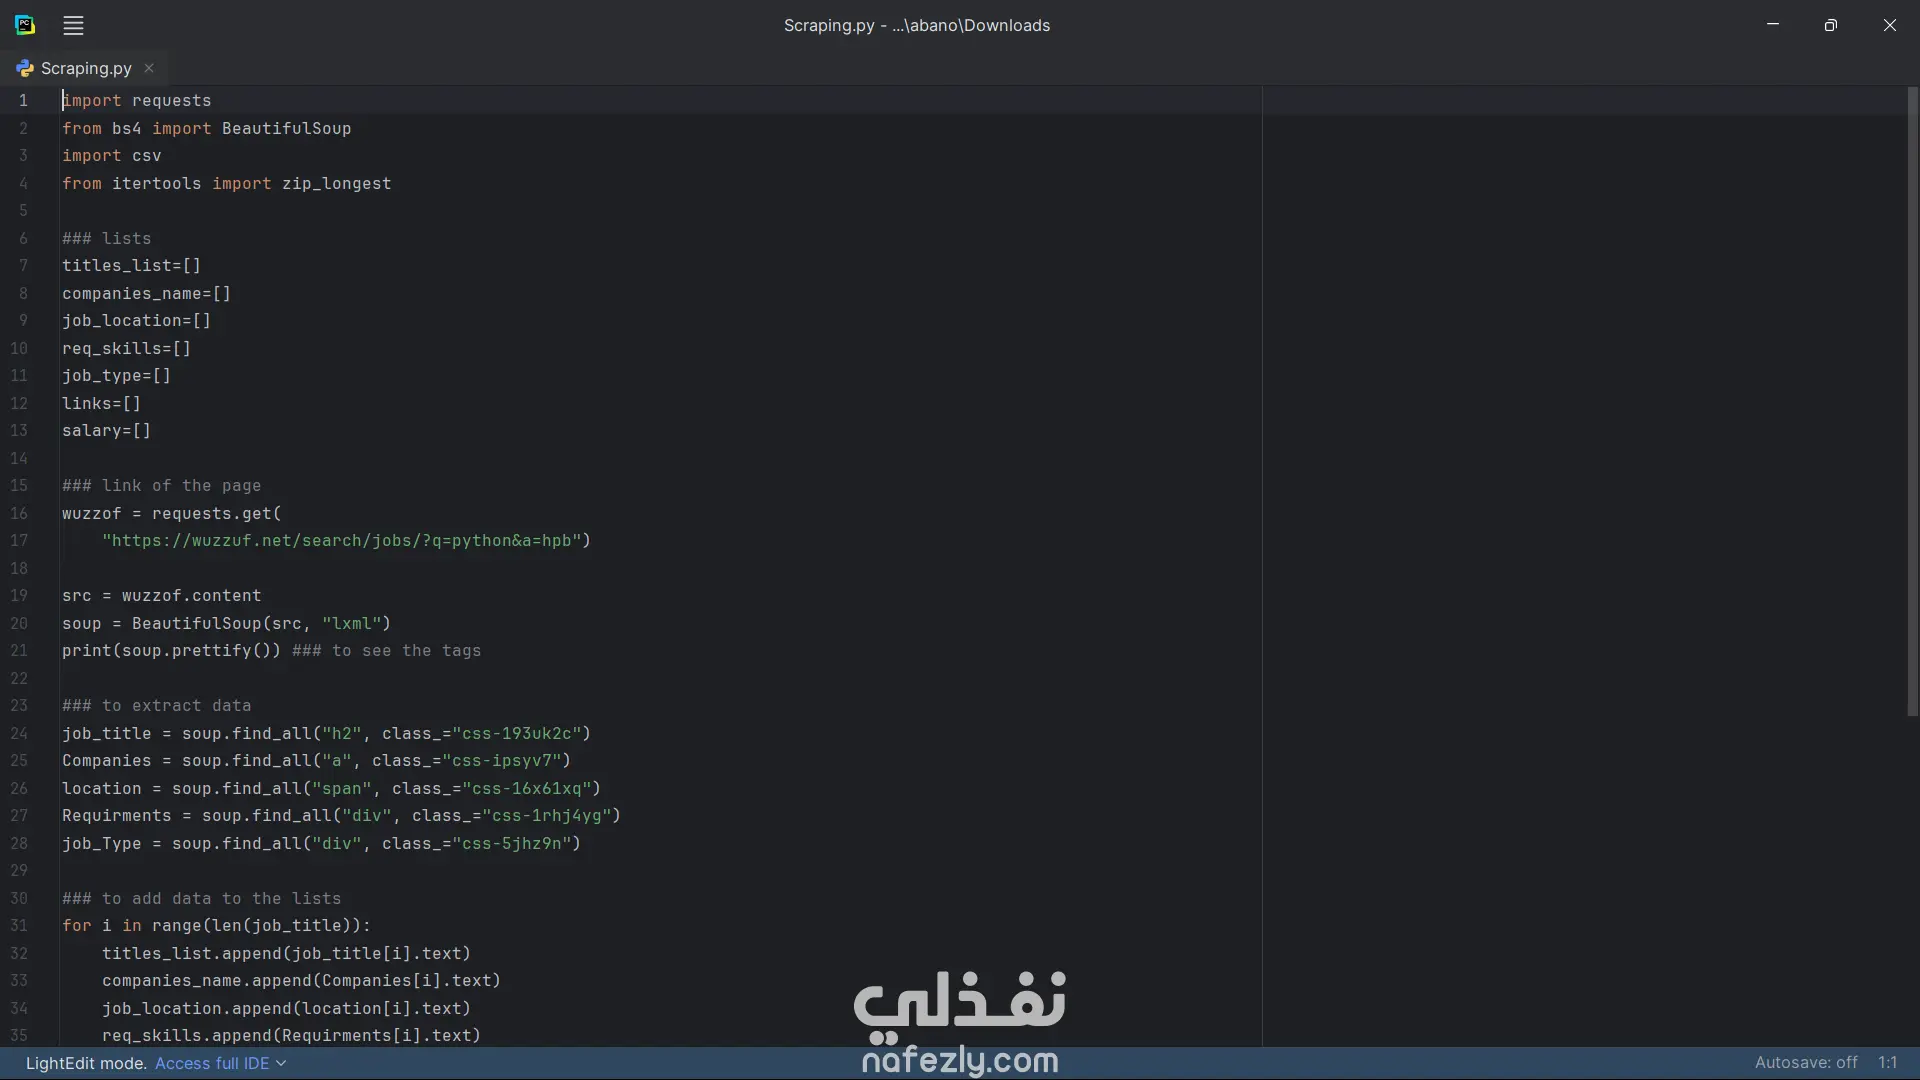The image size is (1920, 1080).
Task: Click 'job_location.append' line 34
Action: [286, 1008]
